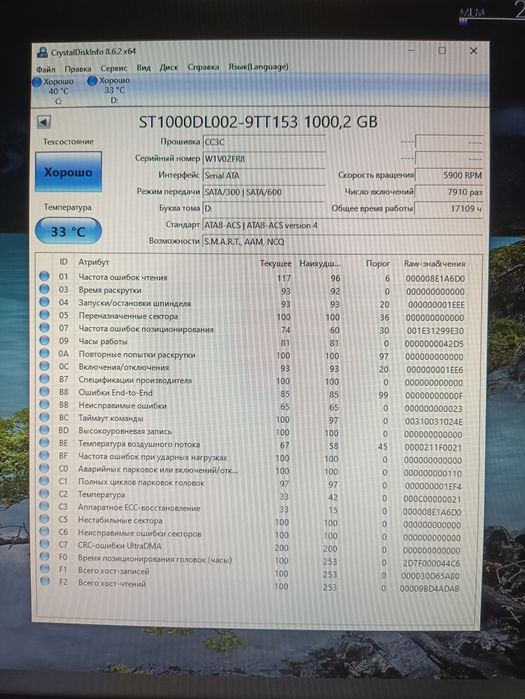Viewport: 525px width, 699px height.
Task: Click the Прошивка field CC3C
Action: pos(264,142)
